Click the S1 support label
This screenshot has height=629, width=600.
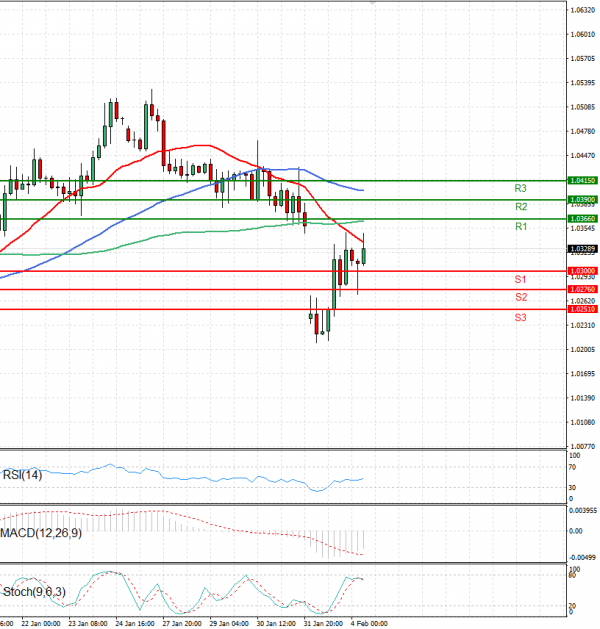520,279
